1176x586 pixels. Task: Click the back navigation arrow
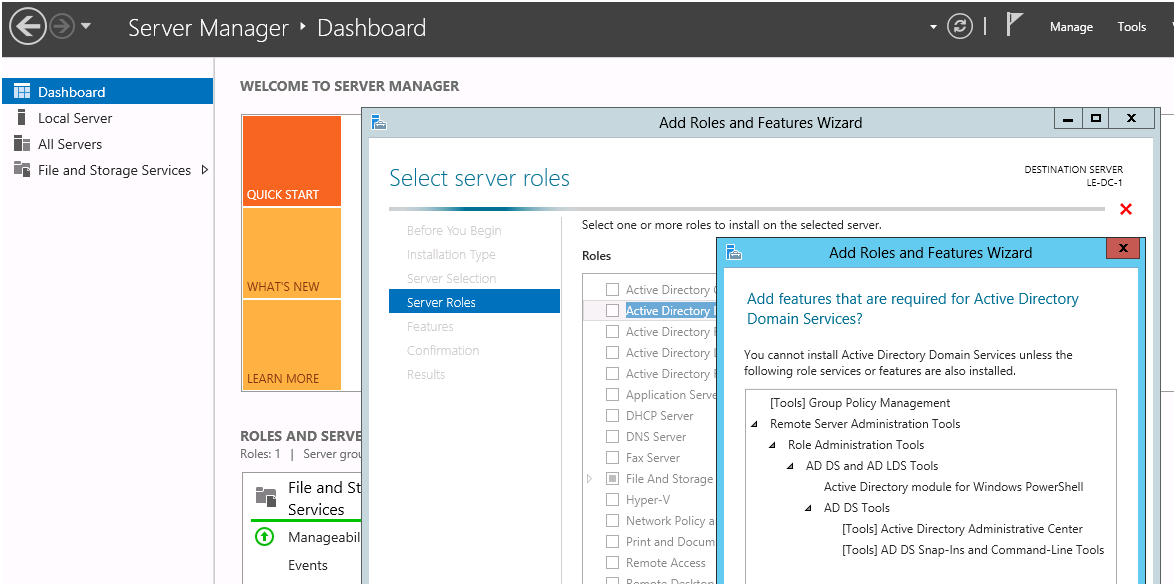point(28,27)
